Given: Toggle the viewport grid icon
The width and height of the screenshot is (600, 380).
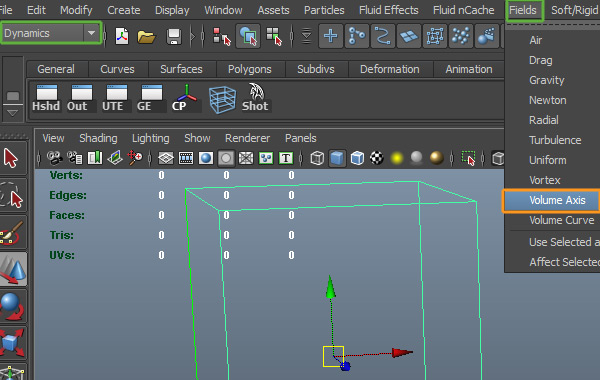Looking at the screenshot, I should pyautogui.click(x=166, y=158).
